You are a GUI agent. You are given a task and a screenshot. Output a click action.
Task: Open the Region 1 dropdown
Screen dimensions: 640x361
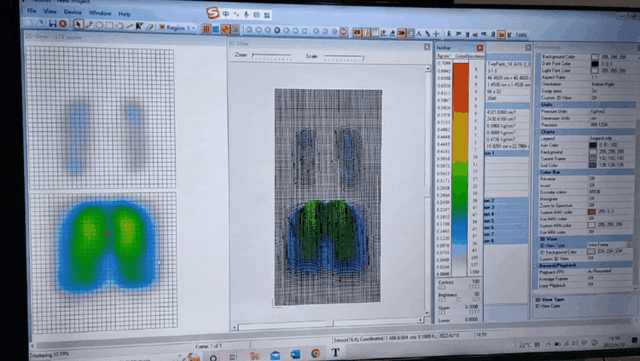(x=178, y=27)
